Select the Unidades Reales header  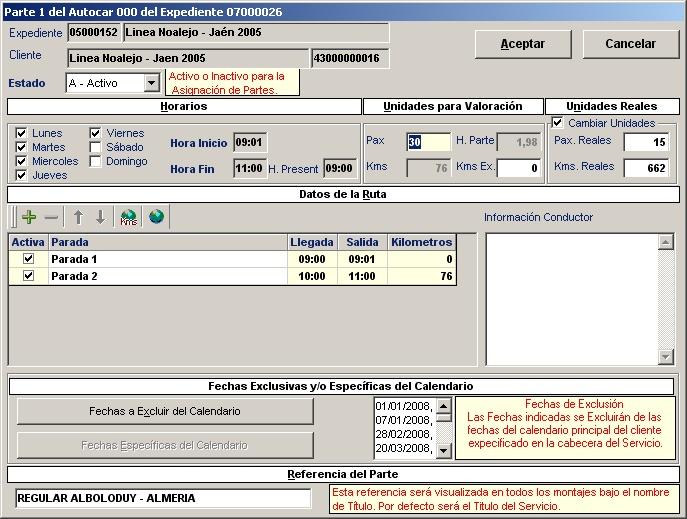click(612, 106)
